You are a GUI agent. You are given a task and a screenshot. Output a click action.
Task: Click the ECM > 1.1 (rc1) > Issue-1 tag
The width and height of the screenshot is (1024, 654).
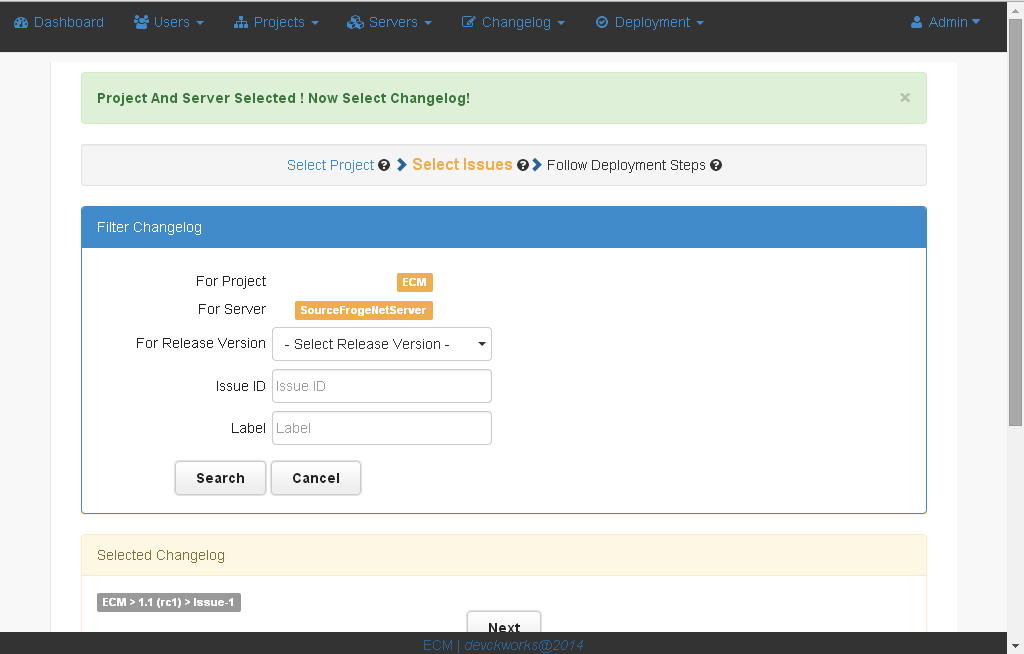coord(168,602)
